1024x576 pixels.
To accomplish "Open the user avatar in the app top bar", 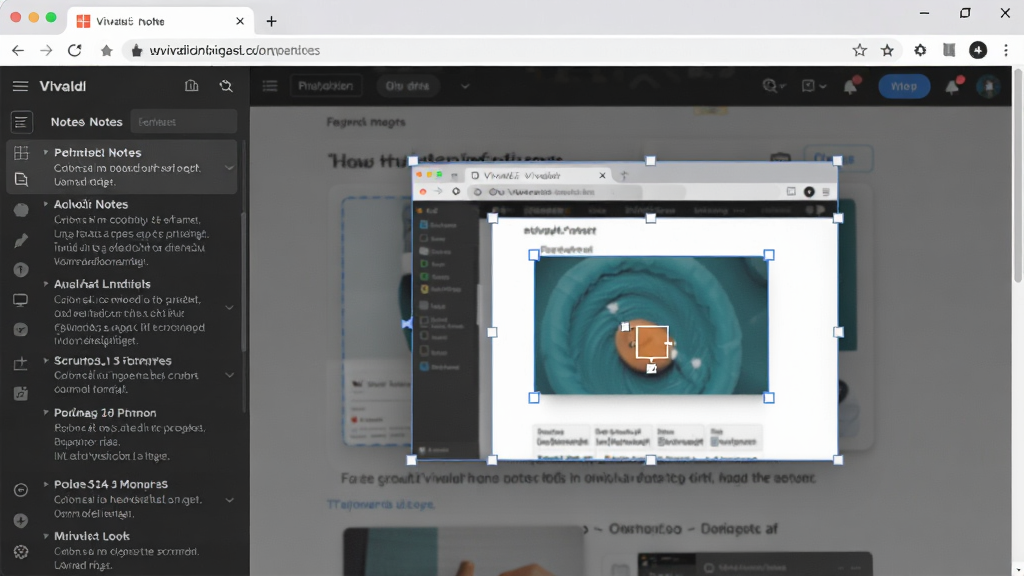I will [989, 86].
